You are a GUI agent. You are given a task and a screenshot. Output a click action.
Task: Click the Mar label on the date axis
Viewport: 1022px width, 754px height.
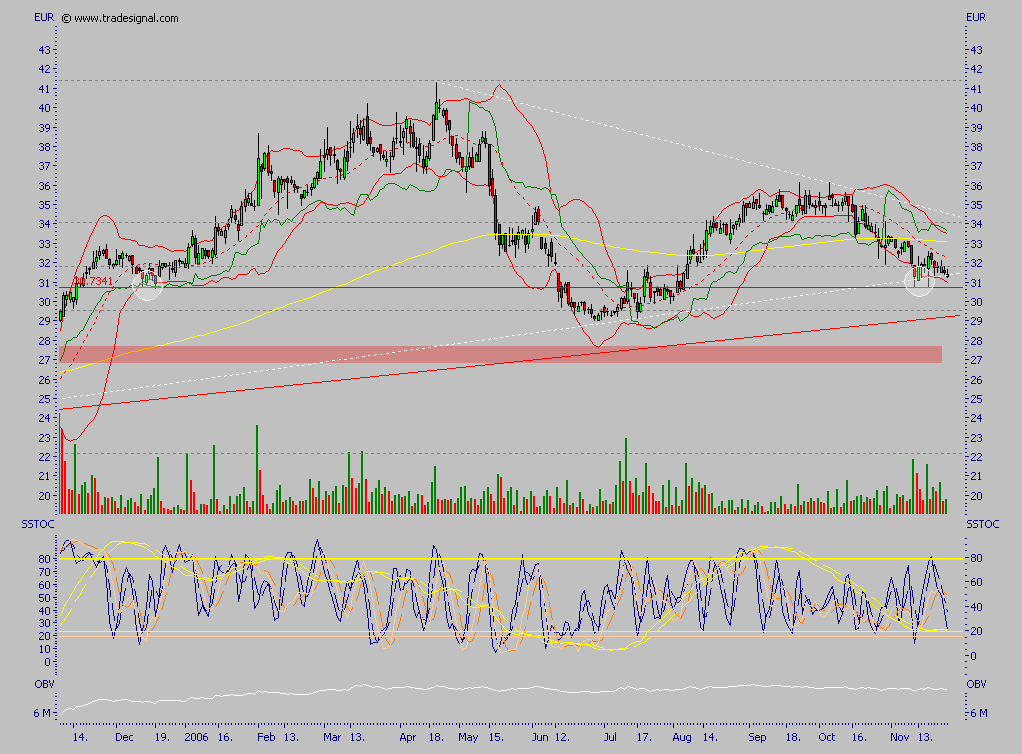(x=332, y=737)
